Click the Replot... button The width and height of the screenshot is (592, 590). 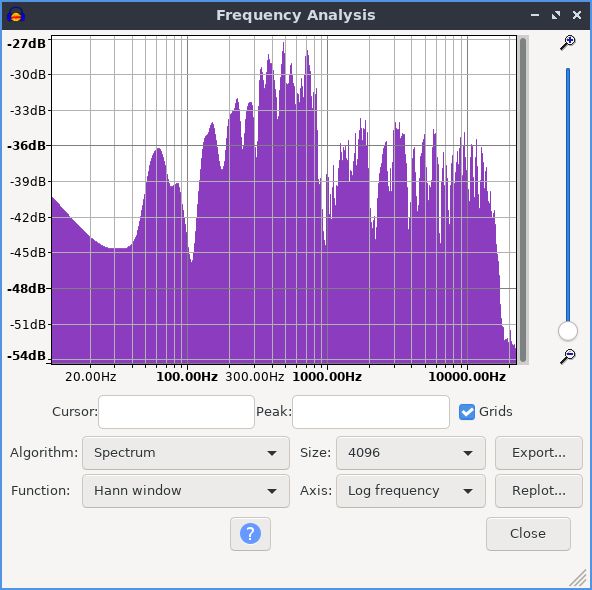pos(539,491)
